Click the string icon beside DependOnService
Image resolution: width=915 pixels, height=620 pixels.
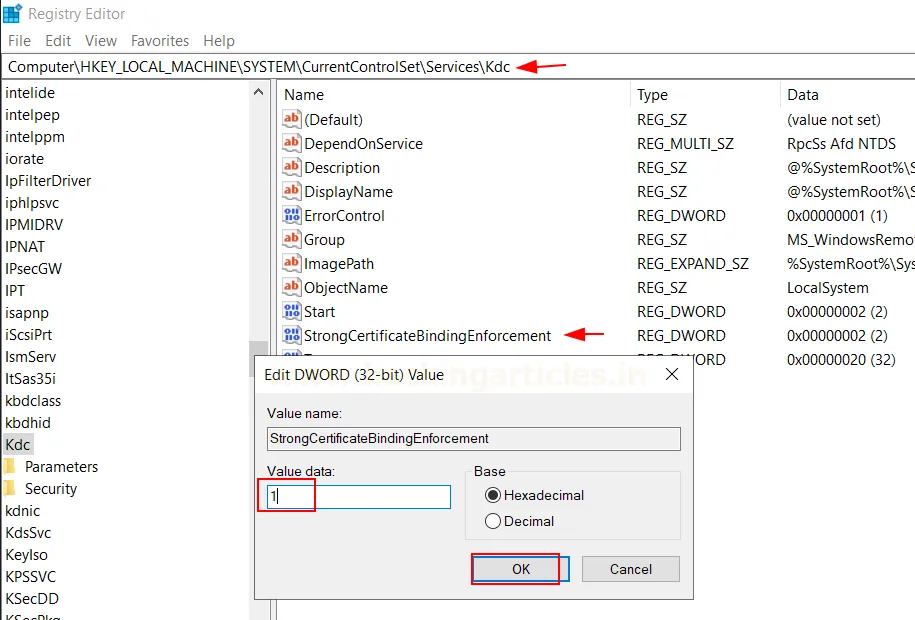tap(292, 144)
